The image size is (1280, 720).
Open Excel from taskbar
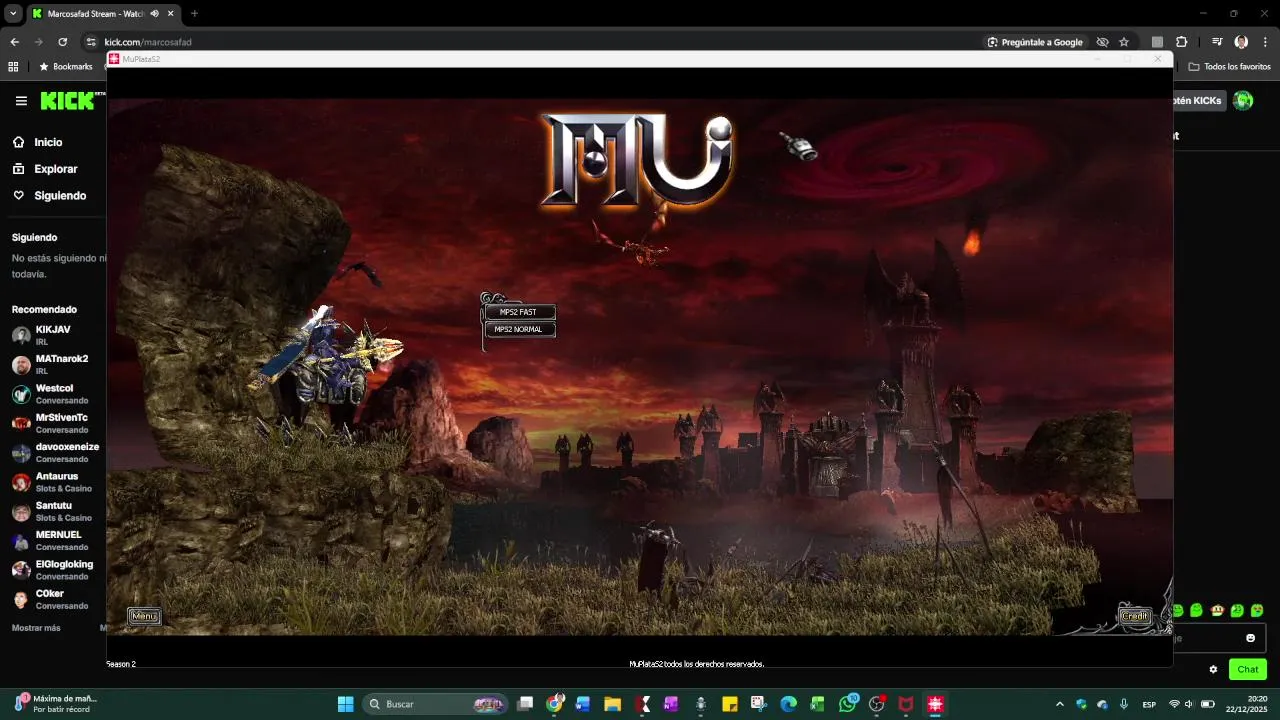(818, 704)
